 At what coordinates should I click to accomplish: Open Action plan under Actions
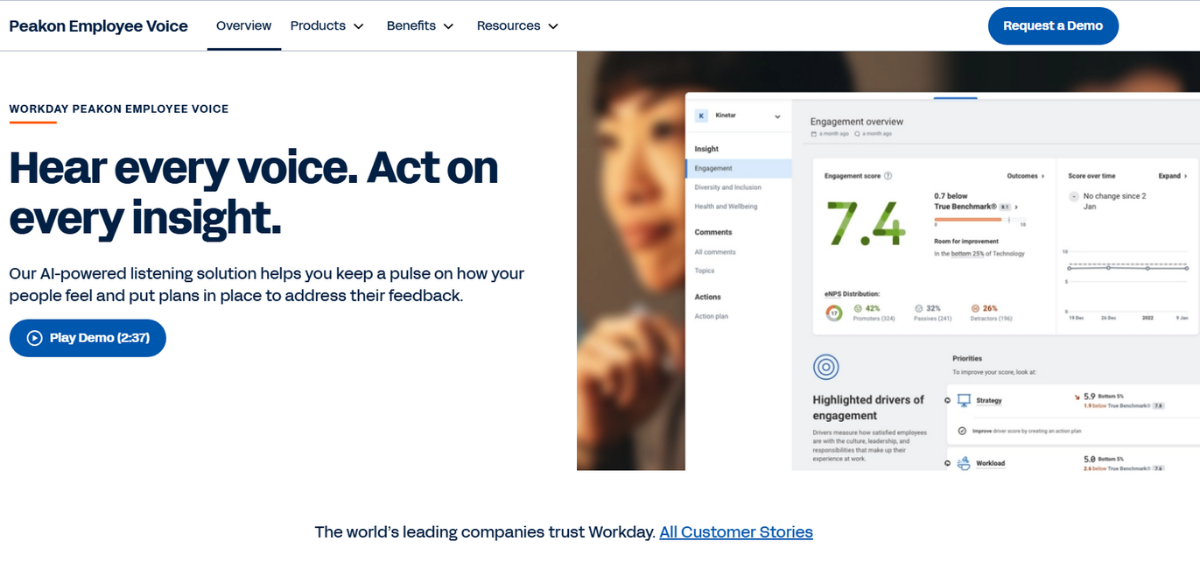pyautogui.click(x=711, y=317)
